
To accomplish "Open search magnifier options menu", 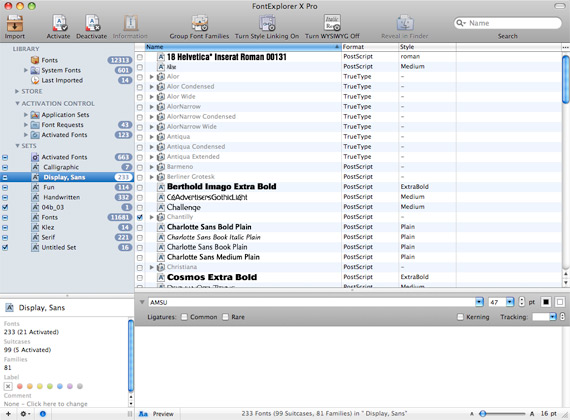I will 461,23.
